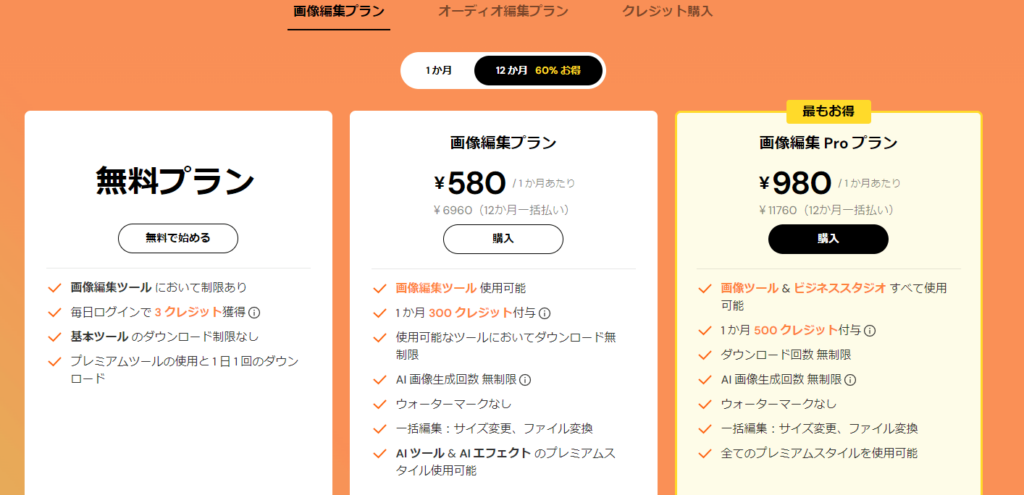Click the 最もお得 badge

coord(828,112)
